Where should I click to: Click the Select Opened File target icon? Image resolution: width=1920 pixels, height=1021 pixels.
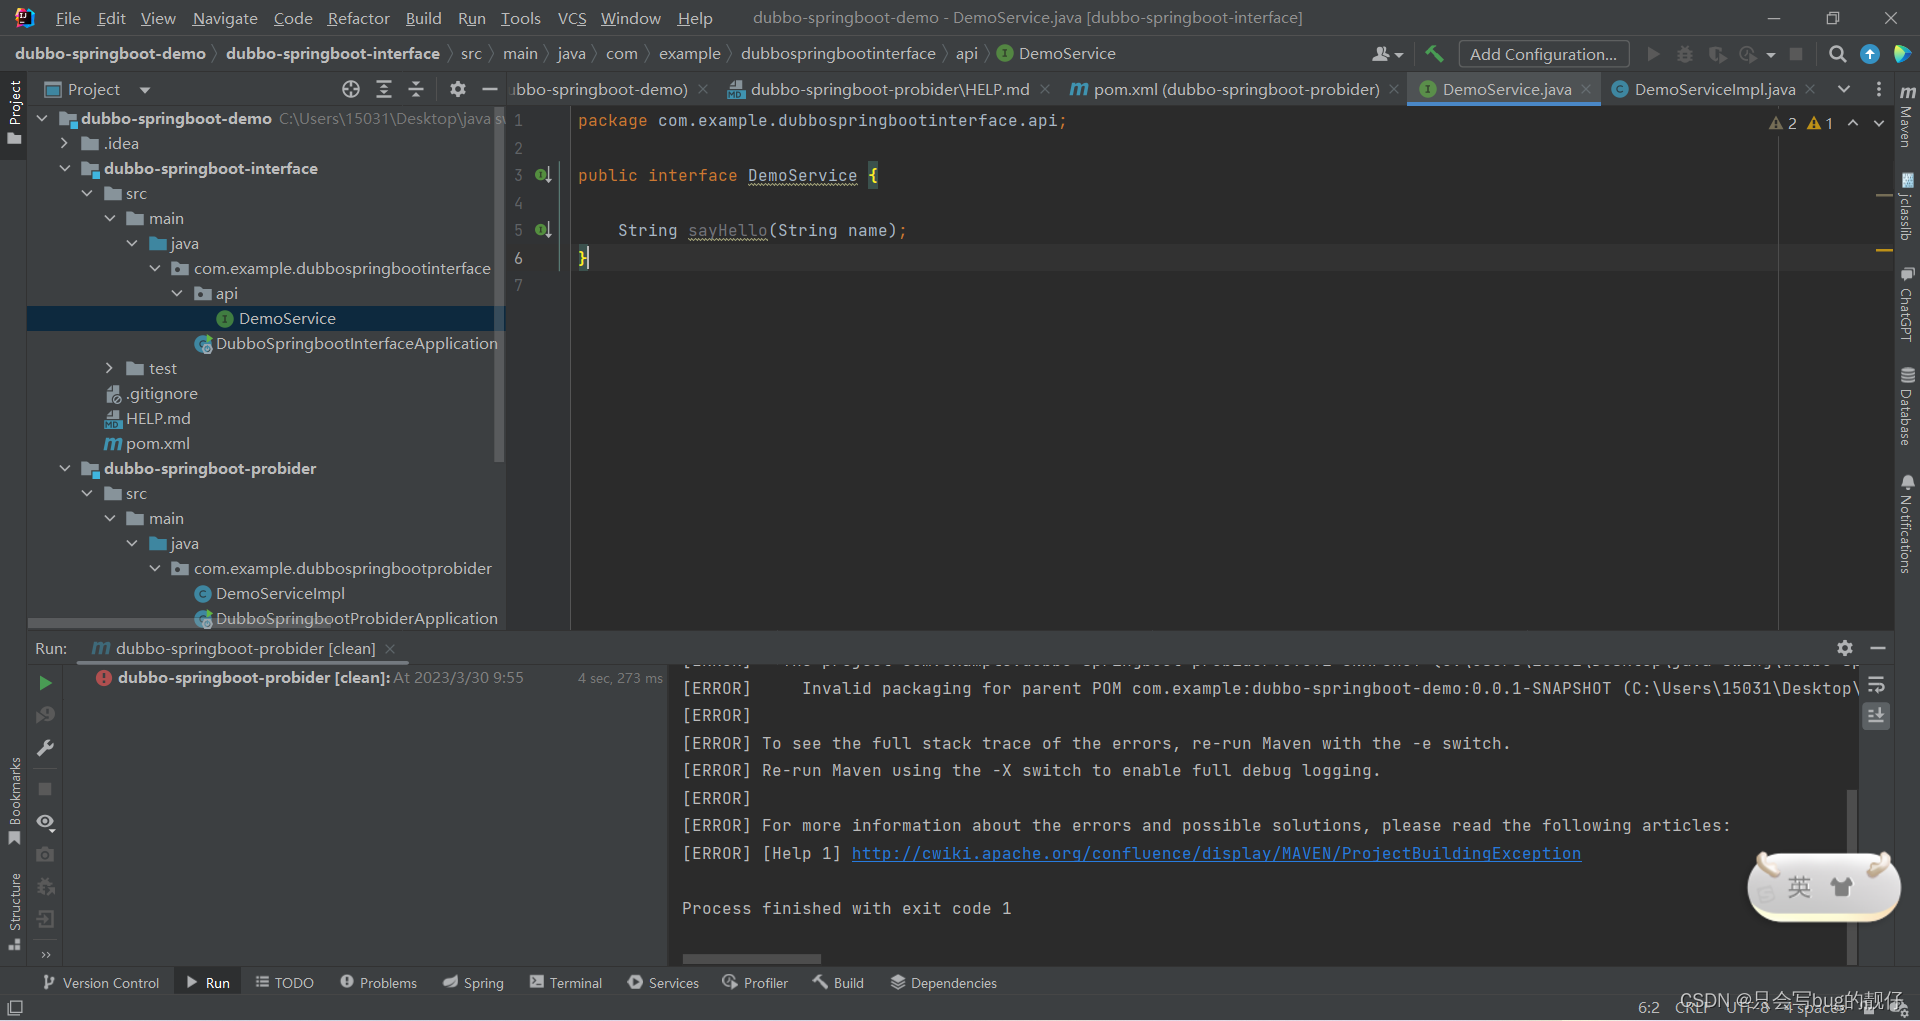[x=351, y=89]
